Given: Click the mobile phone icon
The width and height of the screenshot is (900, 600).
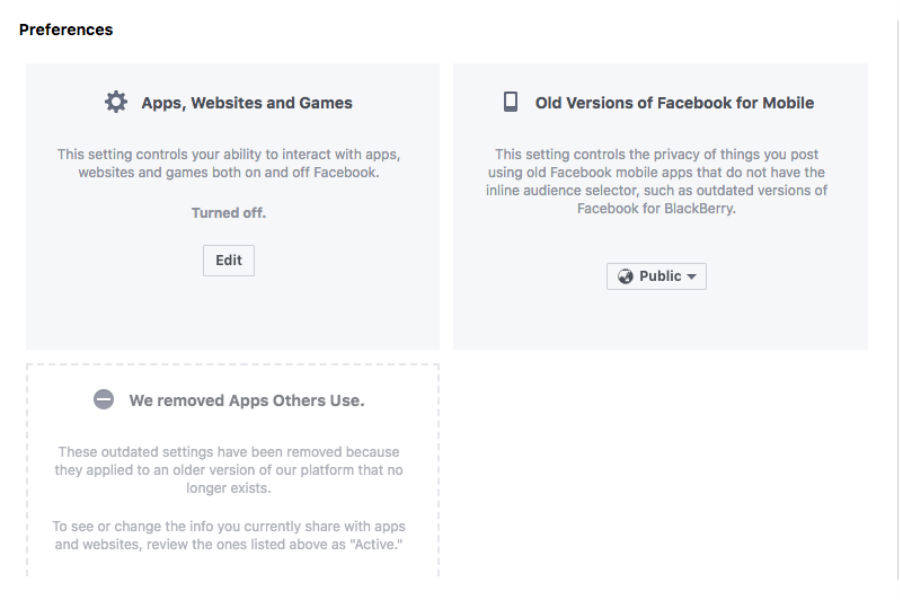Looking at the screenshot, I should pos(510,102).
